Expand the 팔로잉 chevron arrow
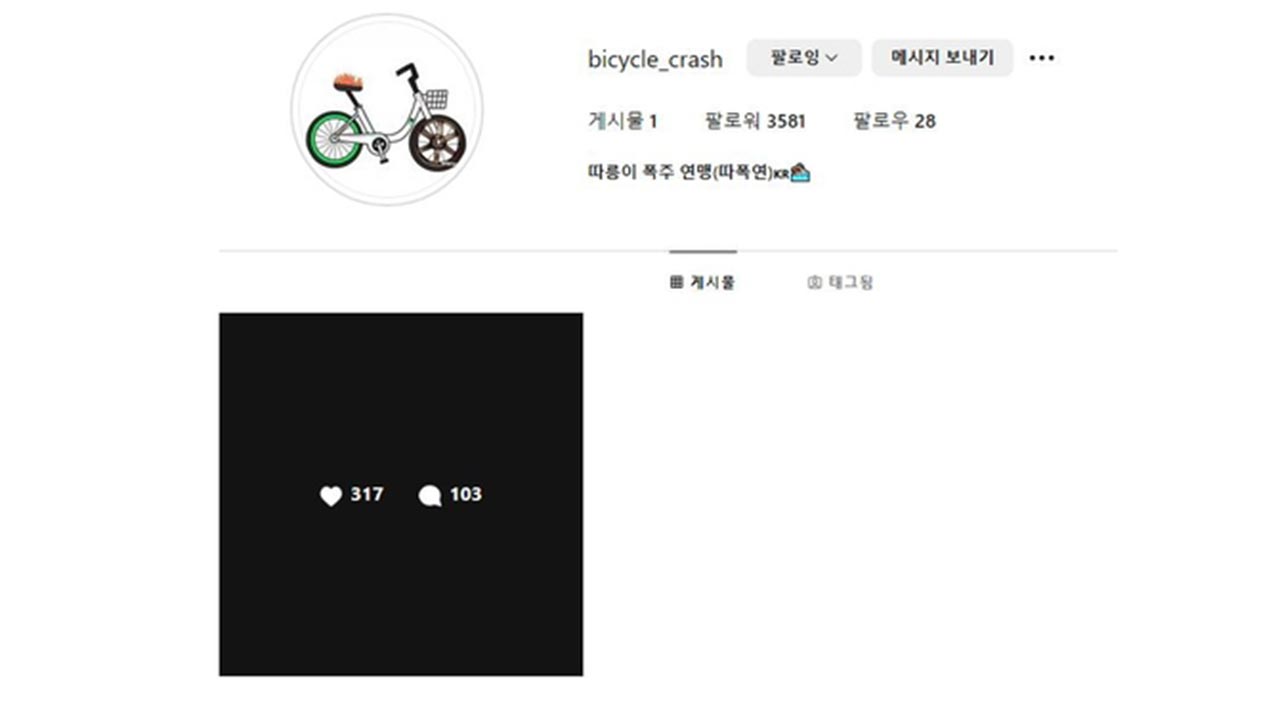Viewport: 1280px width, 720px height. [831, 58]
